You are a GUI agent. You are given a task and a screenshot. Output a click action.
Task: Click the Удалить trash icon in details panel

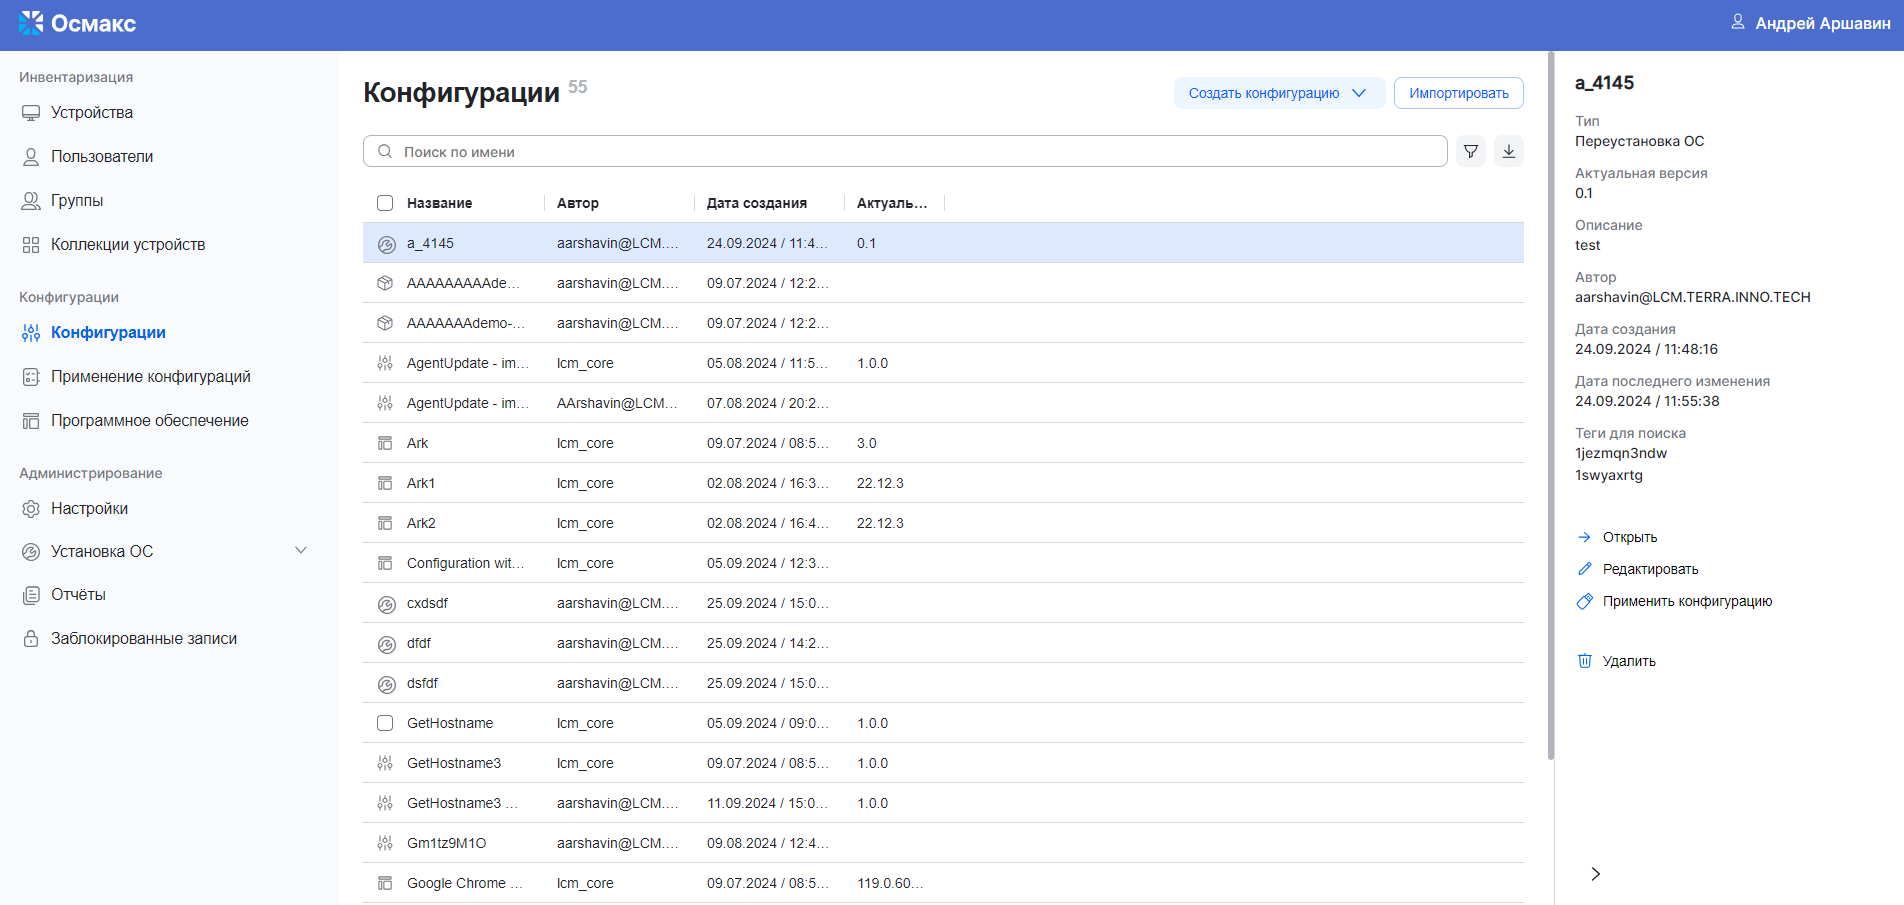pyautogui.click(x=1585, y=660)
